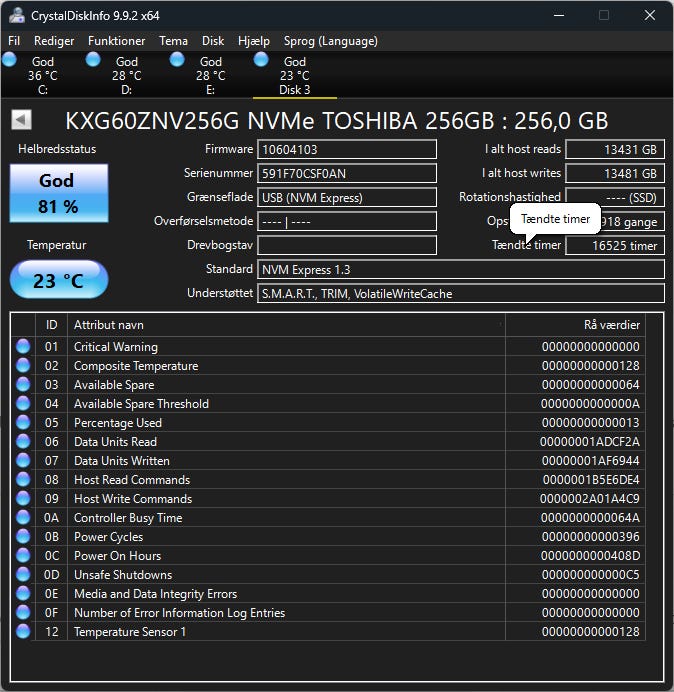Click the ID column header
This screenshot has height=692, width=674.
tap(51, 325)
